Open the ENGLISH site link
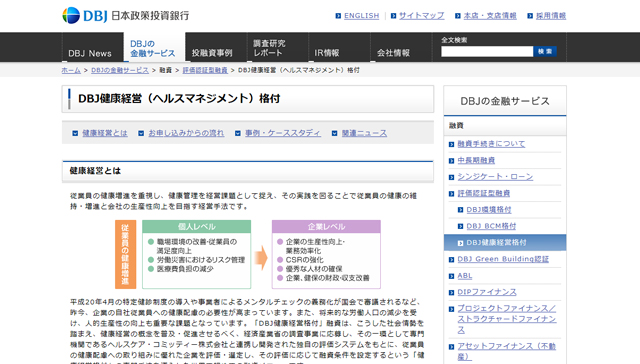The width and height of the screenshot is (640, 364). pos(361,16)
